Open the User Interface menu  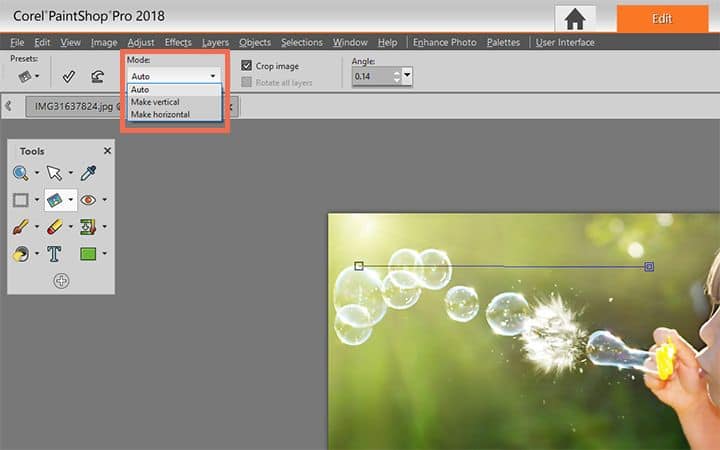pyautogui.click(x=565, y=43)
